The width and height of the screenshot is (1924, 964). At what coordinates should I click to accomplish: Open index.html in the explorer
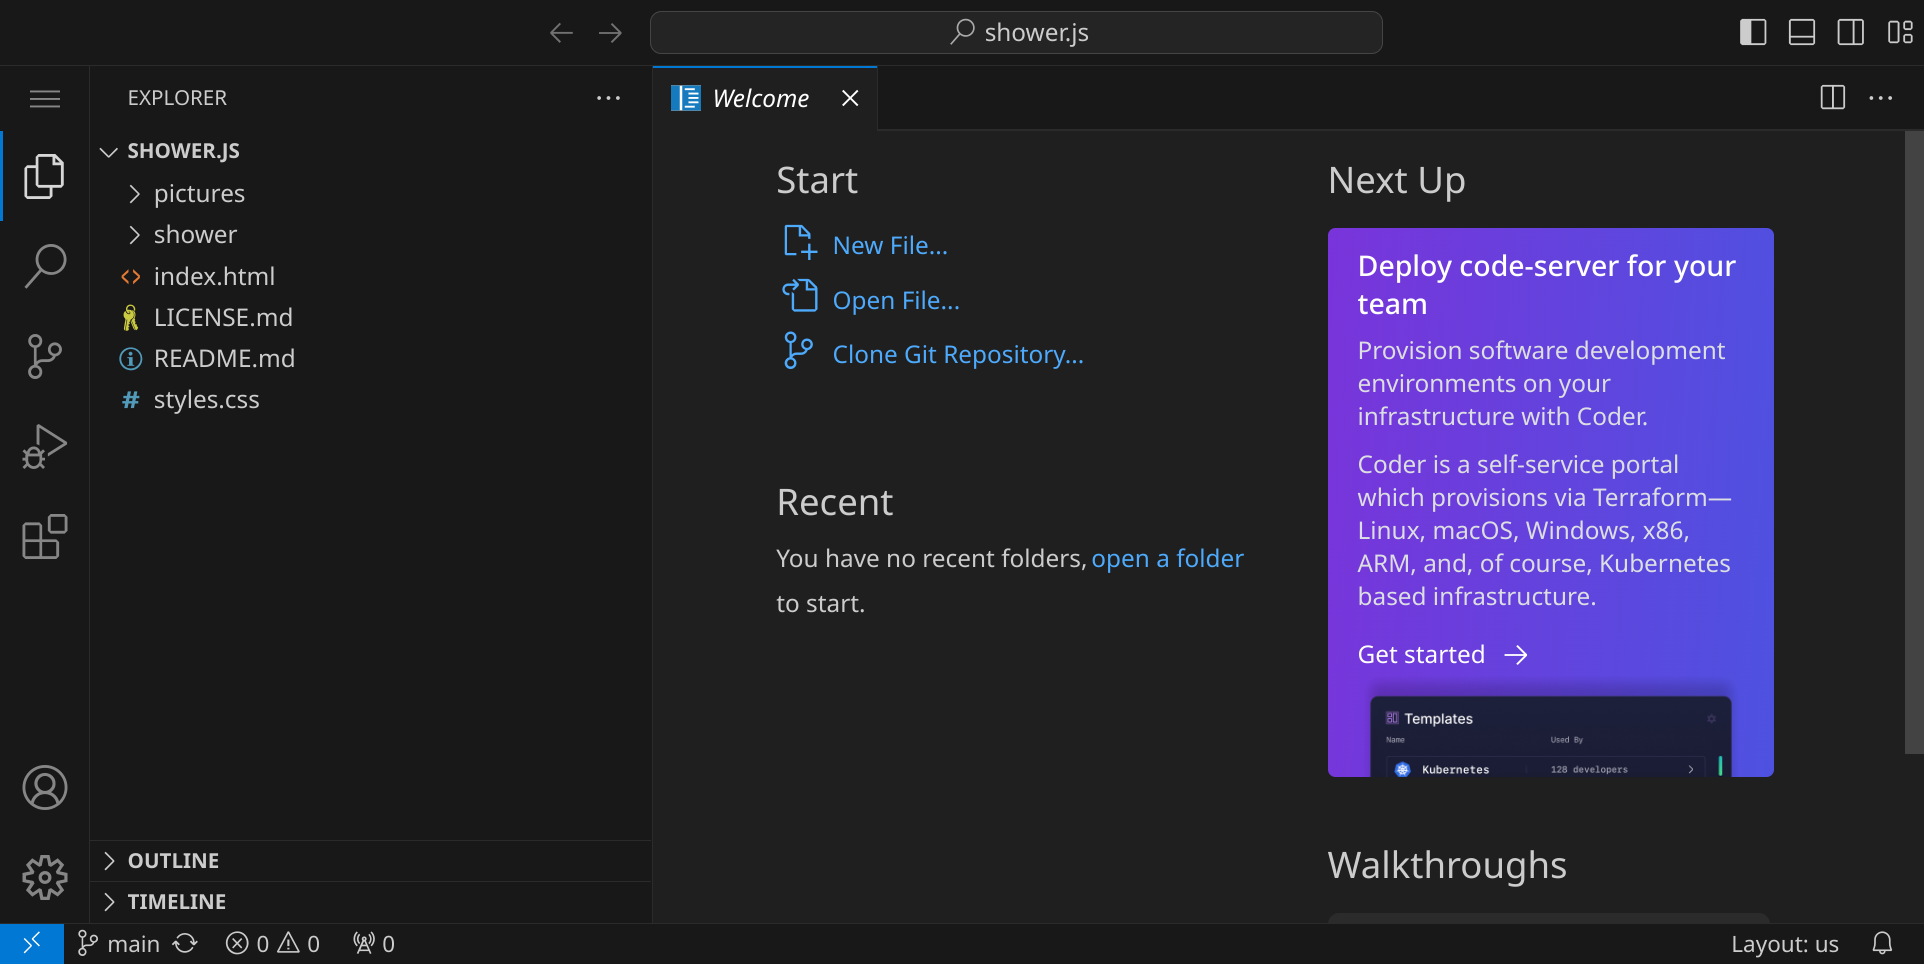pyautogui.click(x=214, y=276)
